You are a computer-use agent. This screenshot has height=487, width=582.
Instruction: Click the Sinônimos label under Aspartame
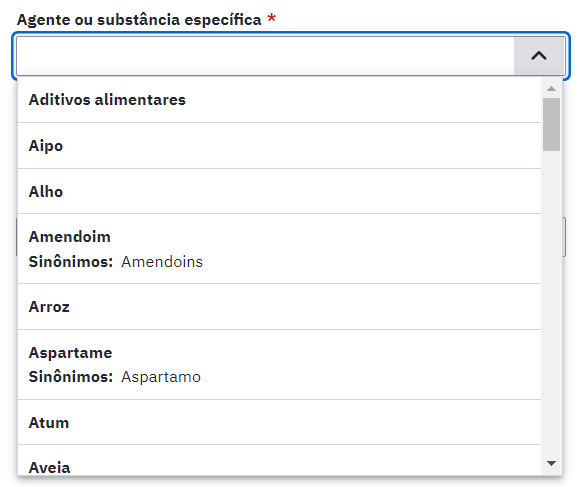(71, 377)
